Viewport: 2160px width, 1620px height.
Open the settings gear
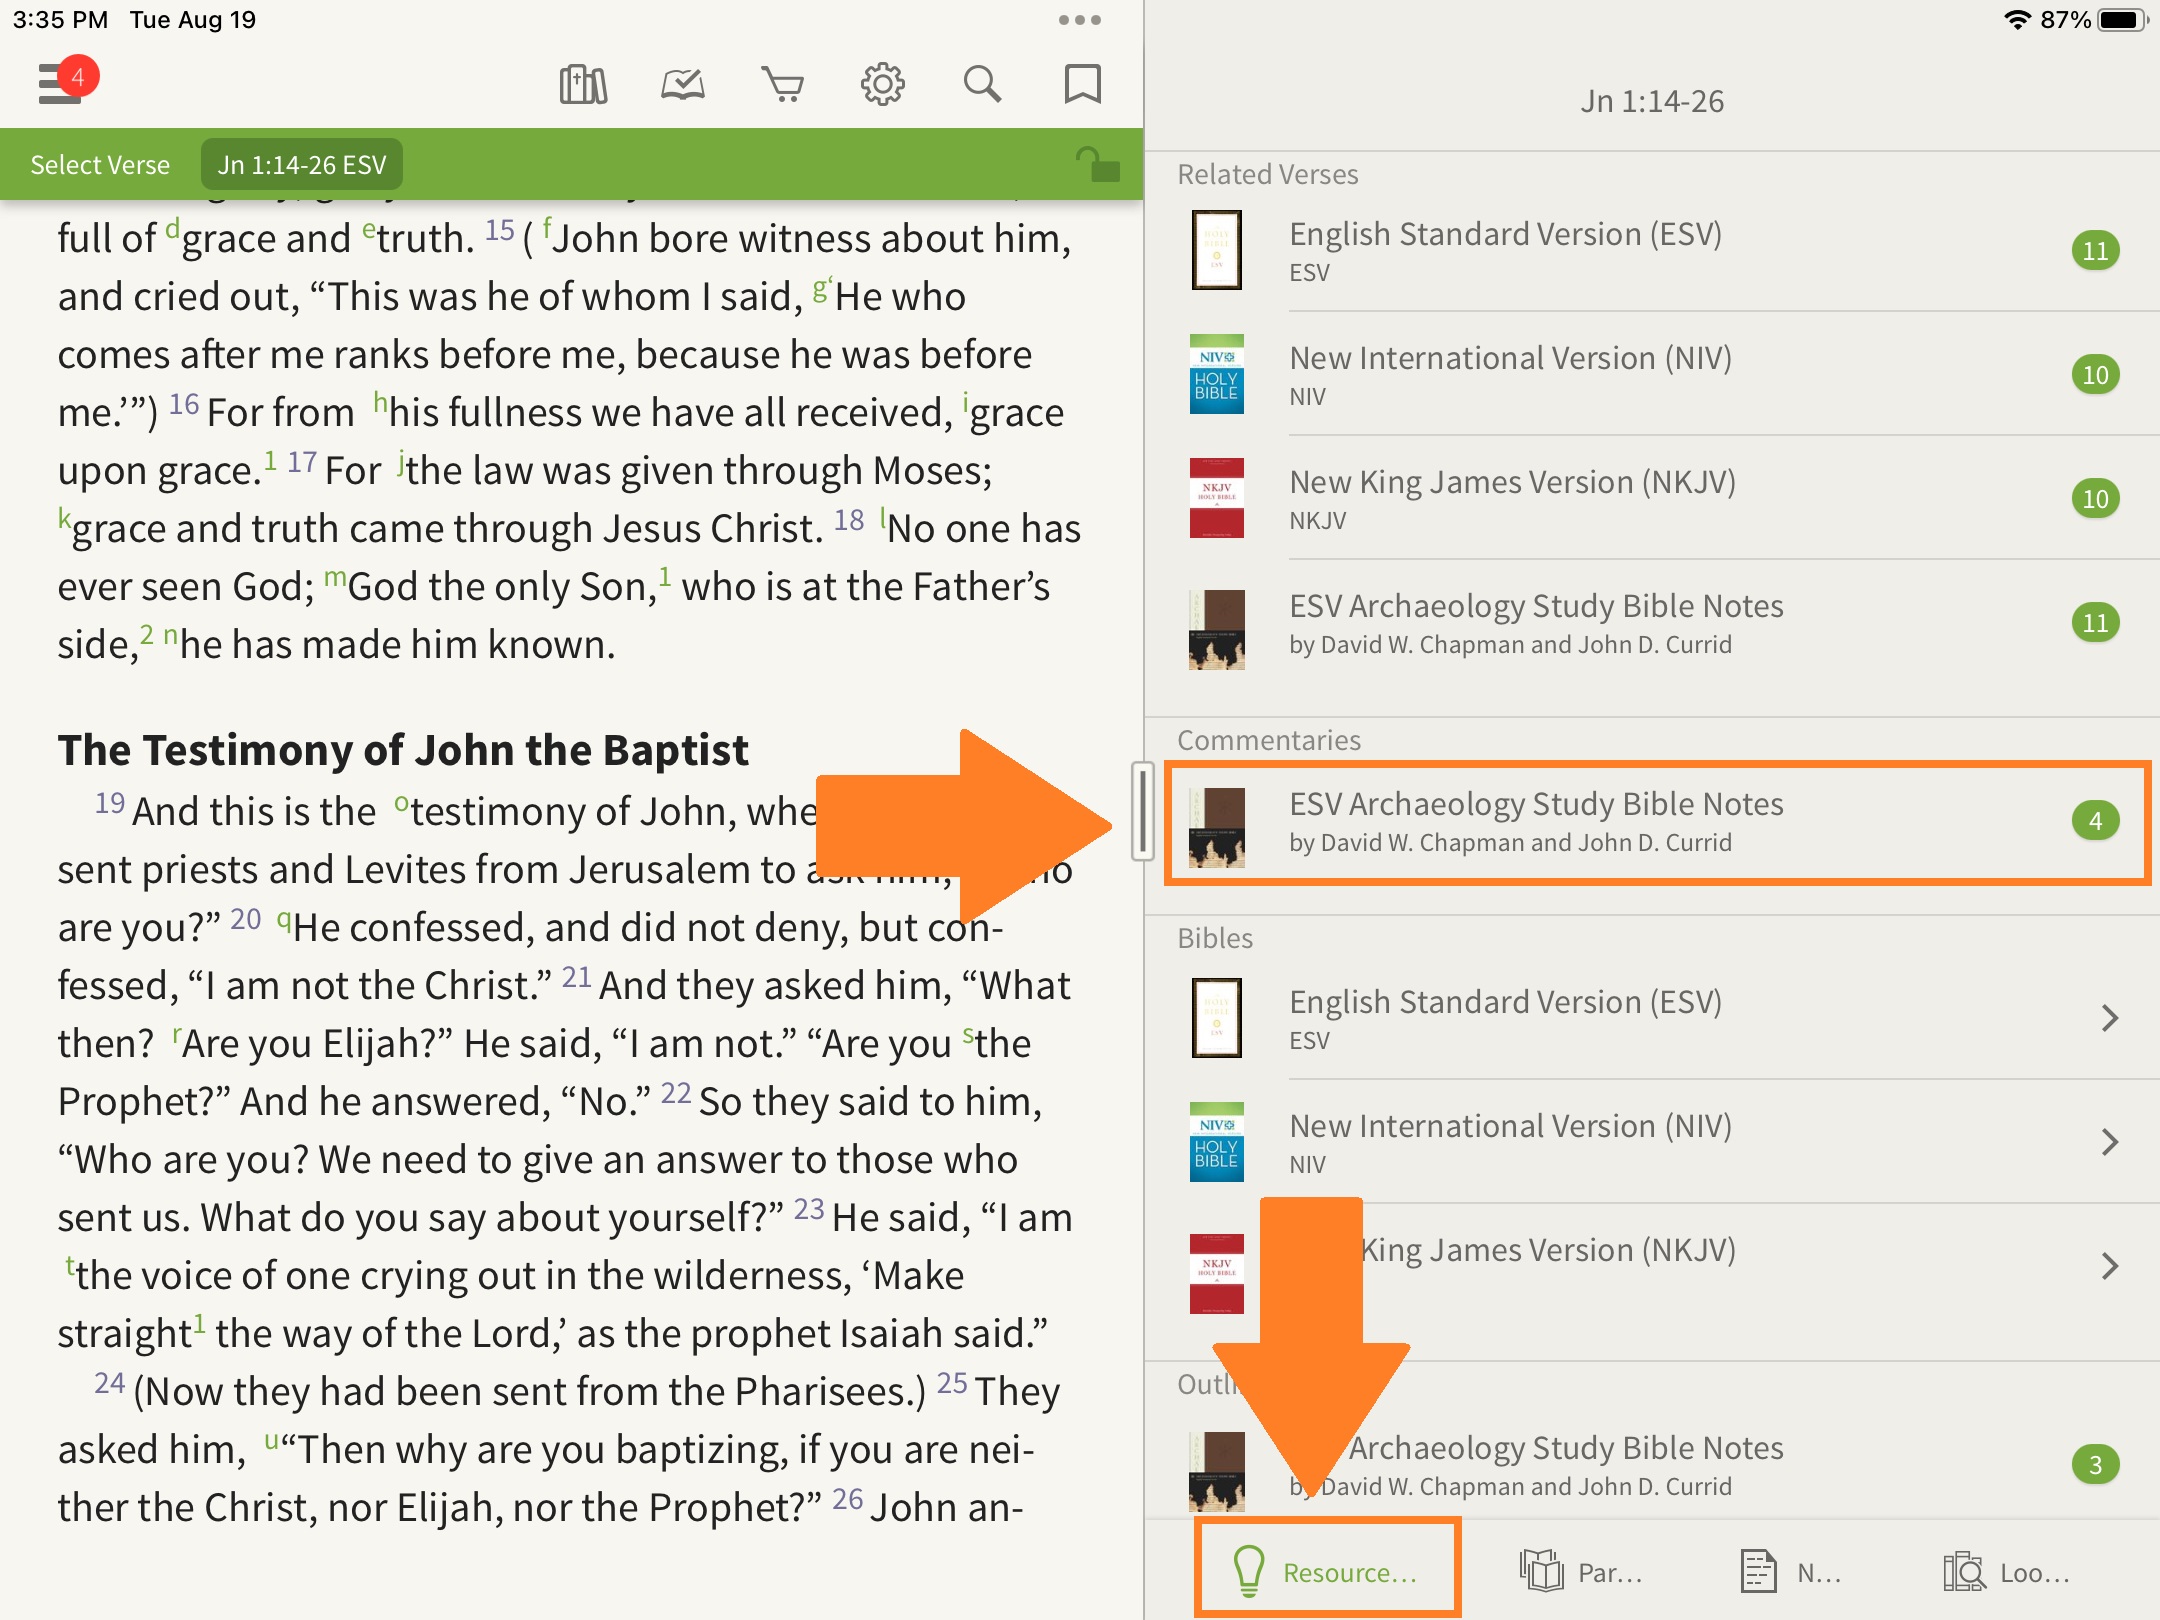pos(882,84)
